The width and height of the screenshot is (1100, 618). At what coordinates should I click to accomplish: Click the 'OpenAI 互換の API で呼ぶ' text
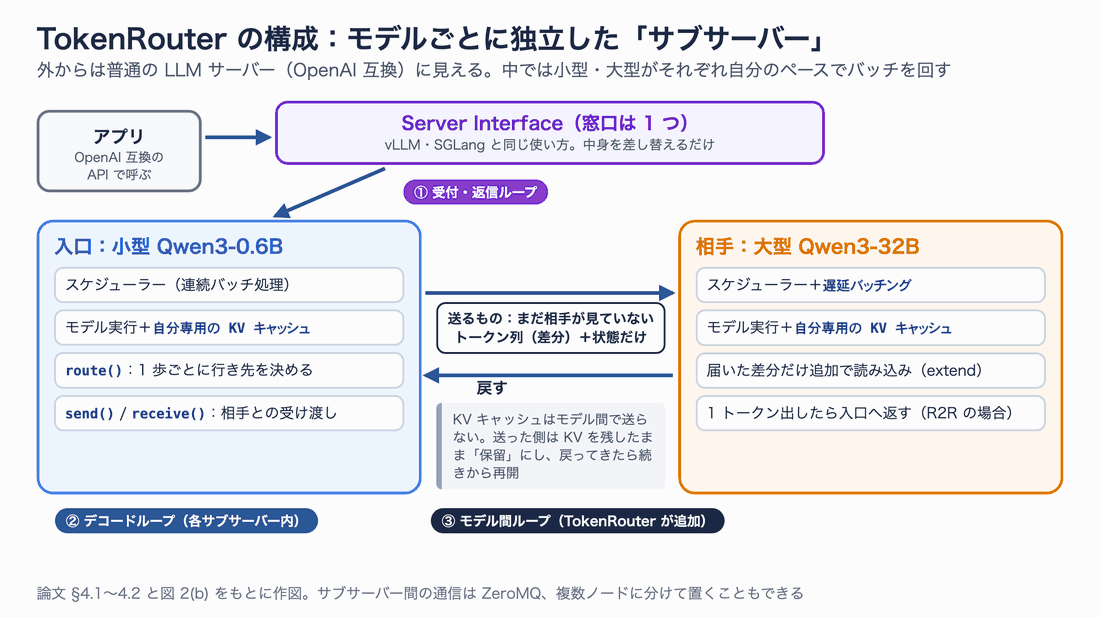119,166
